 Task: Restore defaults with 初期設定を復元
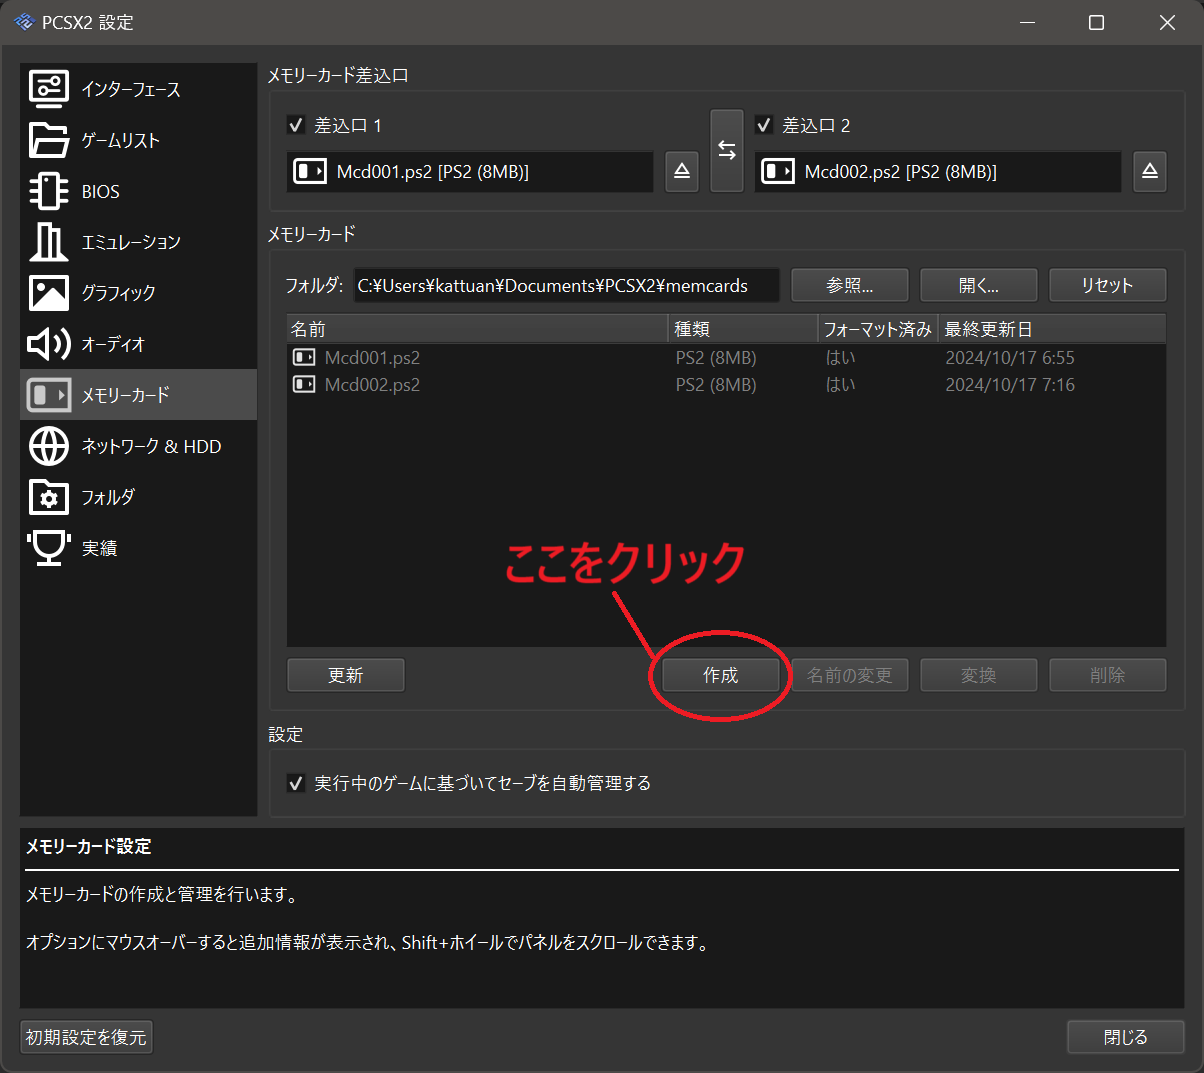coord(86,1037)
